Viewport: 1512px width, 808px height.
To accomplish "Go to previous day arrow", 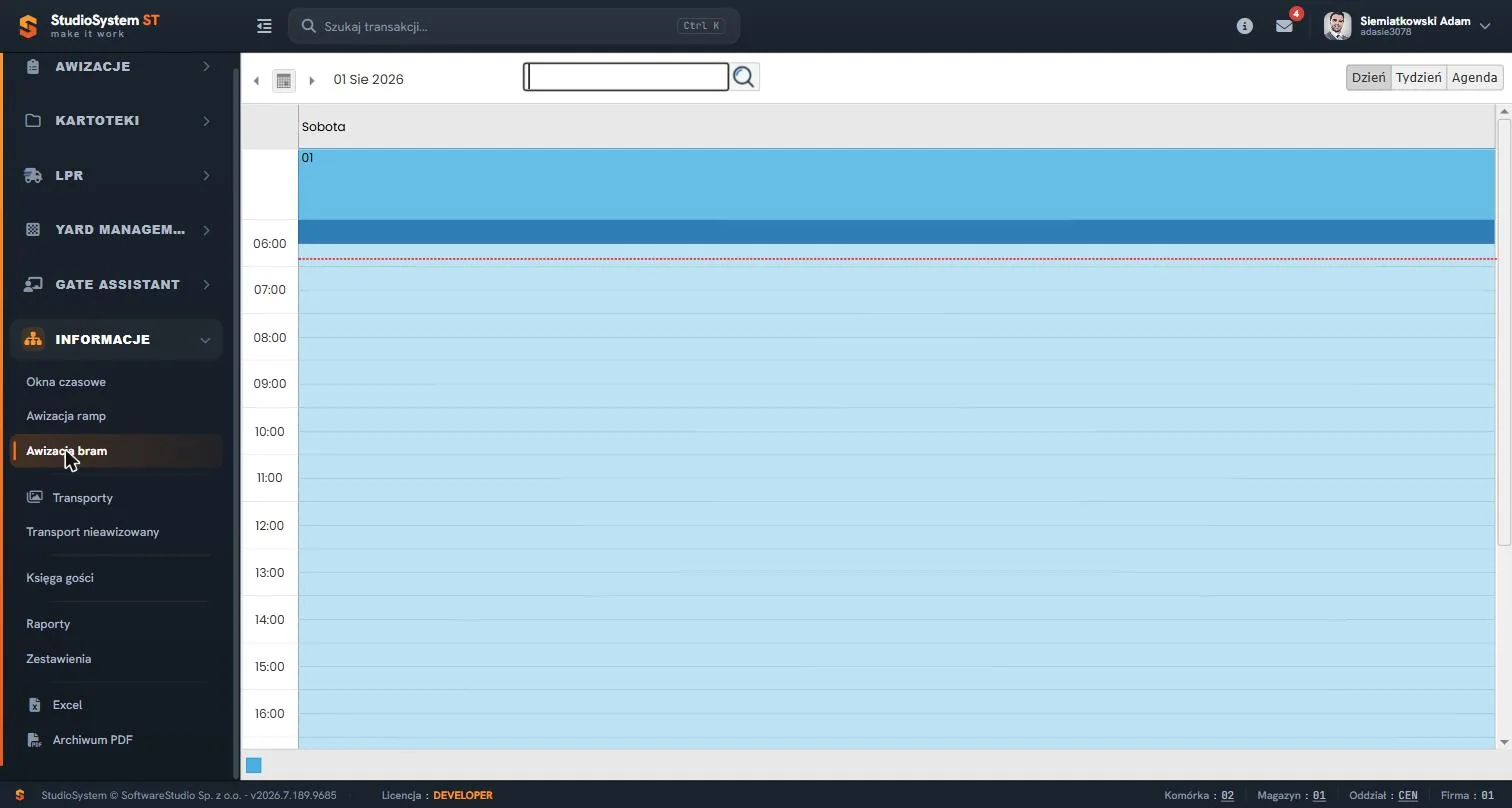I will (x=256, y=80).
